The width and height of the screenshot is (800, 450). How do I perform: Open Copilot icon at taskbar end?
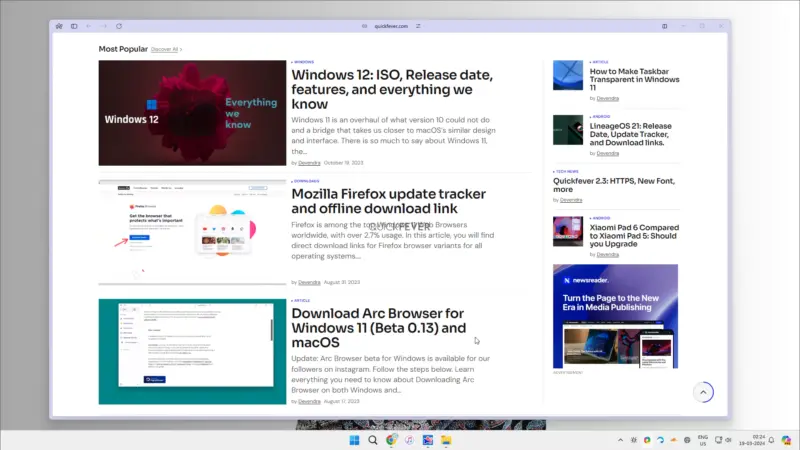coord(786,440)
